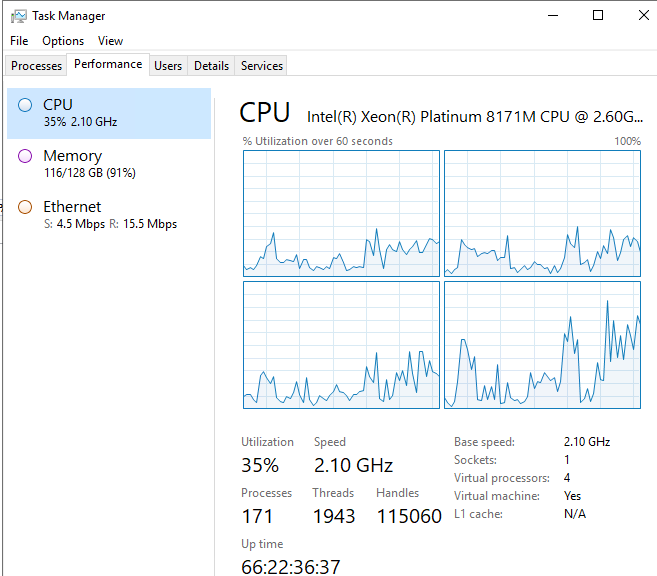Viewport: 657px width, 576px height.
Task: Select the orange Ethernet circle icon
Action: (x=25, y=207)
